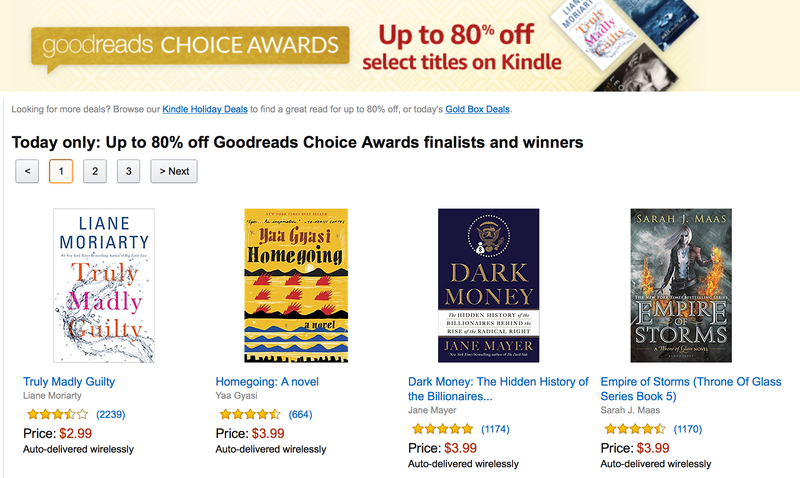Open the Kindle Holiday Deals link
Image resolution: width=800 pixels, height=478 pixels.
pos(205,109)
